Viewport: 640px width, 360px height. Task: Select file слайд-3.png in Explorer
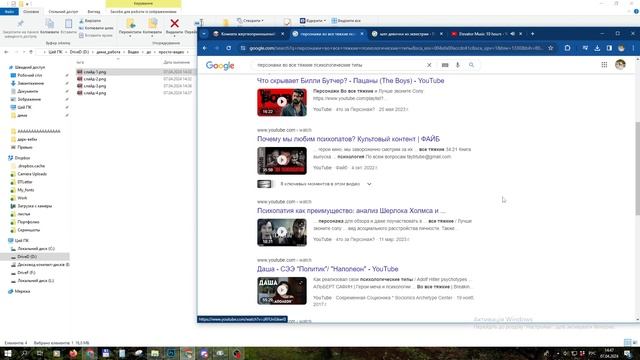tap(95, 86)
